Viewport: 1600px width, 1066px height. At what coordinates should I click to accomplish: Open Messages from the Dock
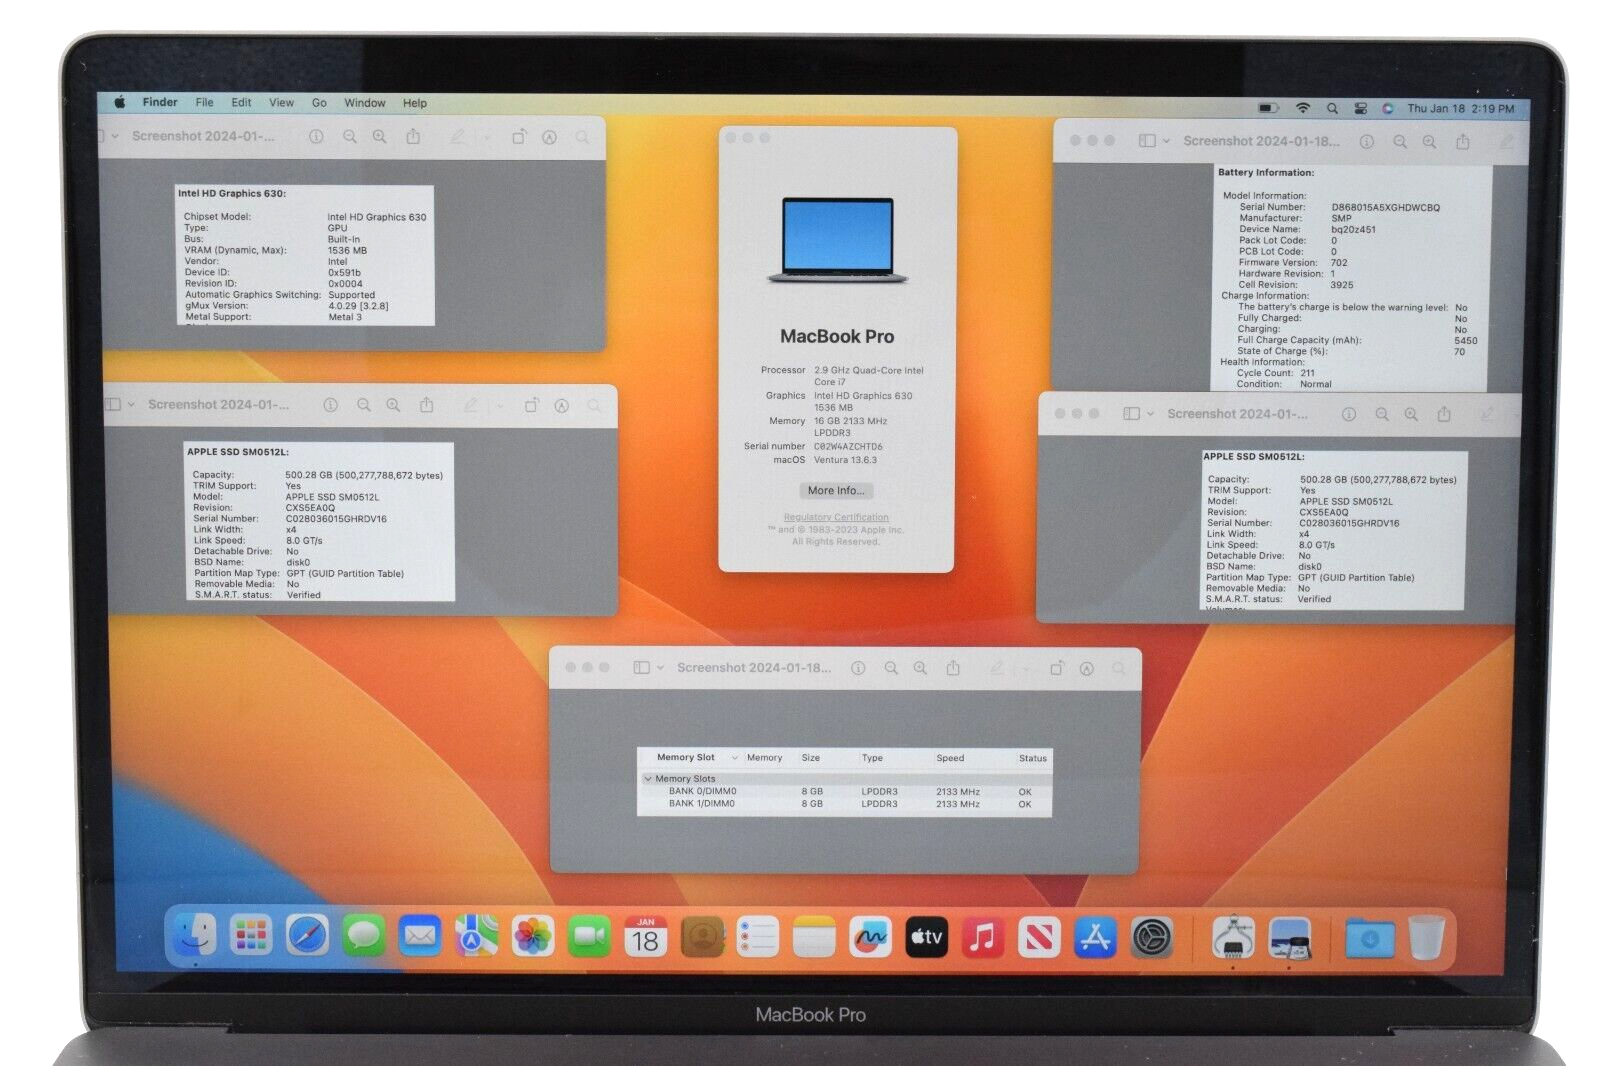coord(363,936)
